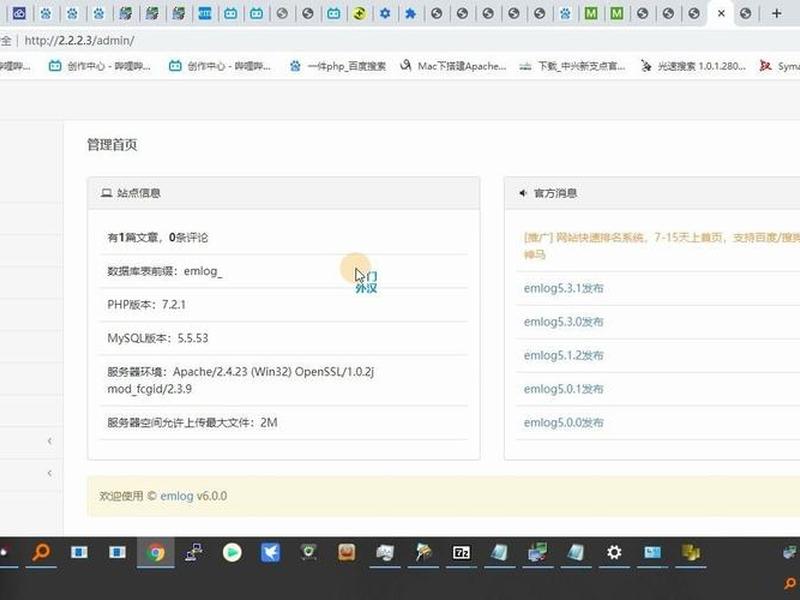The width and height of the screenshot is (800, 600).
Task: Open the white gear Settings taskbar icon
Action: (614, 553)
